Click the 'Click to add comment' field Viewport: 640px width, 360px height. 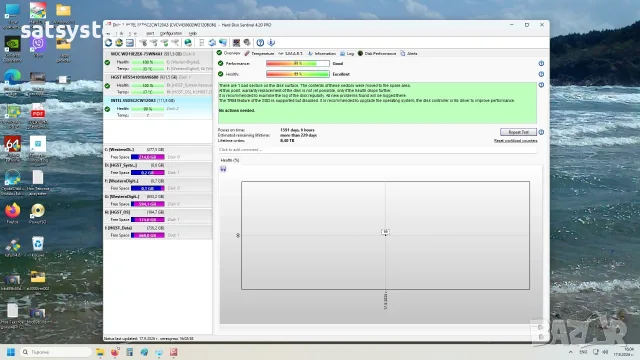(377, 150)
